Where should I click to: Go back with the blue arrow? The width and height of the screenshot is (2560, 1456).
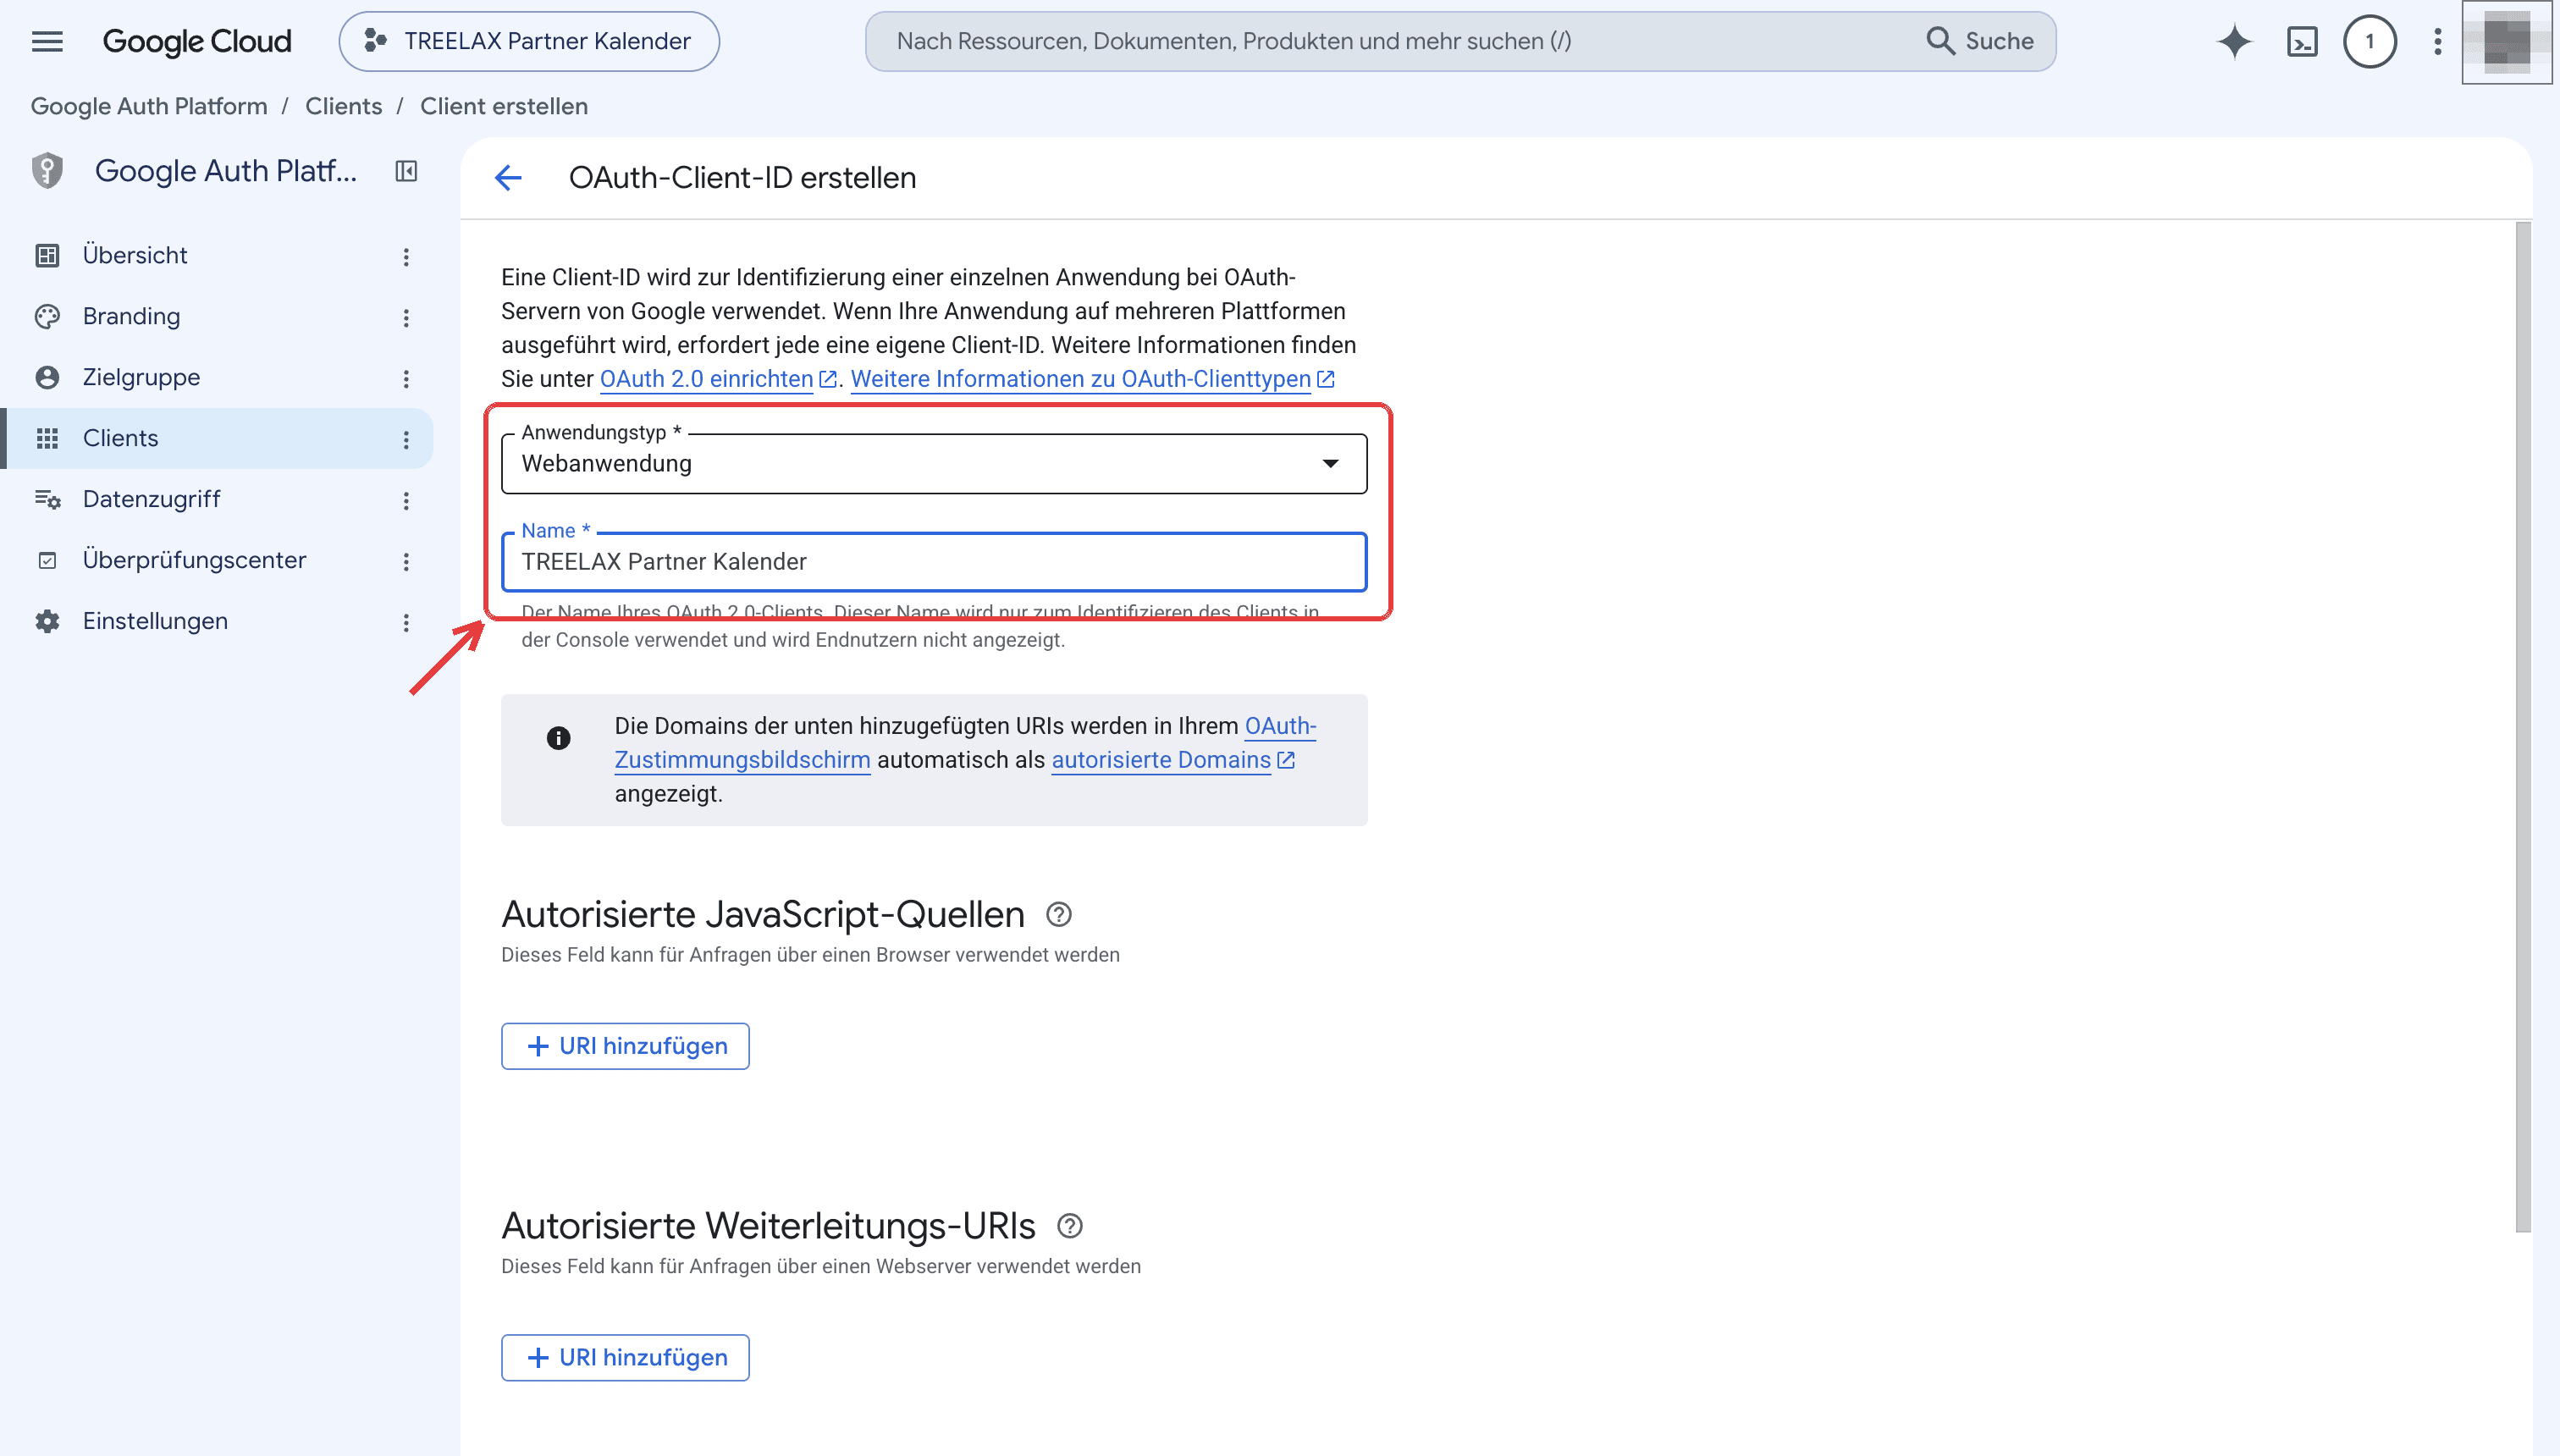(x=508, y=178)
